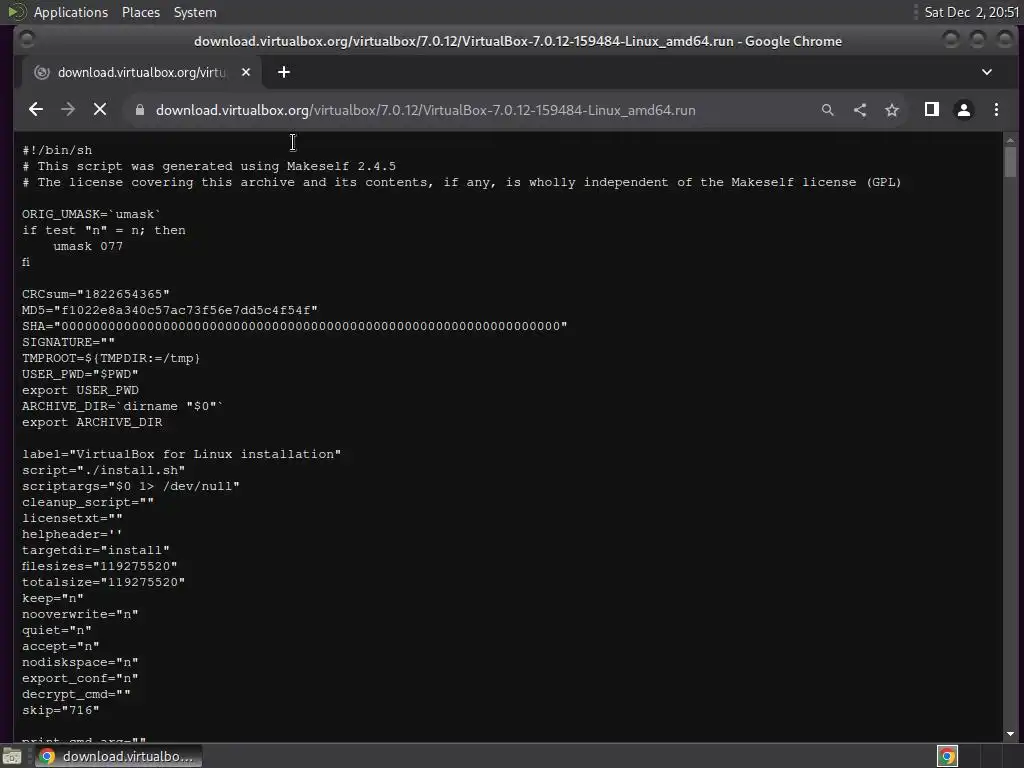This screenshot has height=768, width=1024.
Task: Open a new tab with the plus button
Action: click(283, 72)
